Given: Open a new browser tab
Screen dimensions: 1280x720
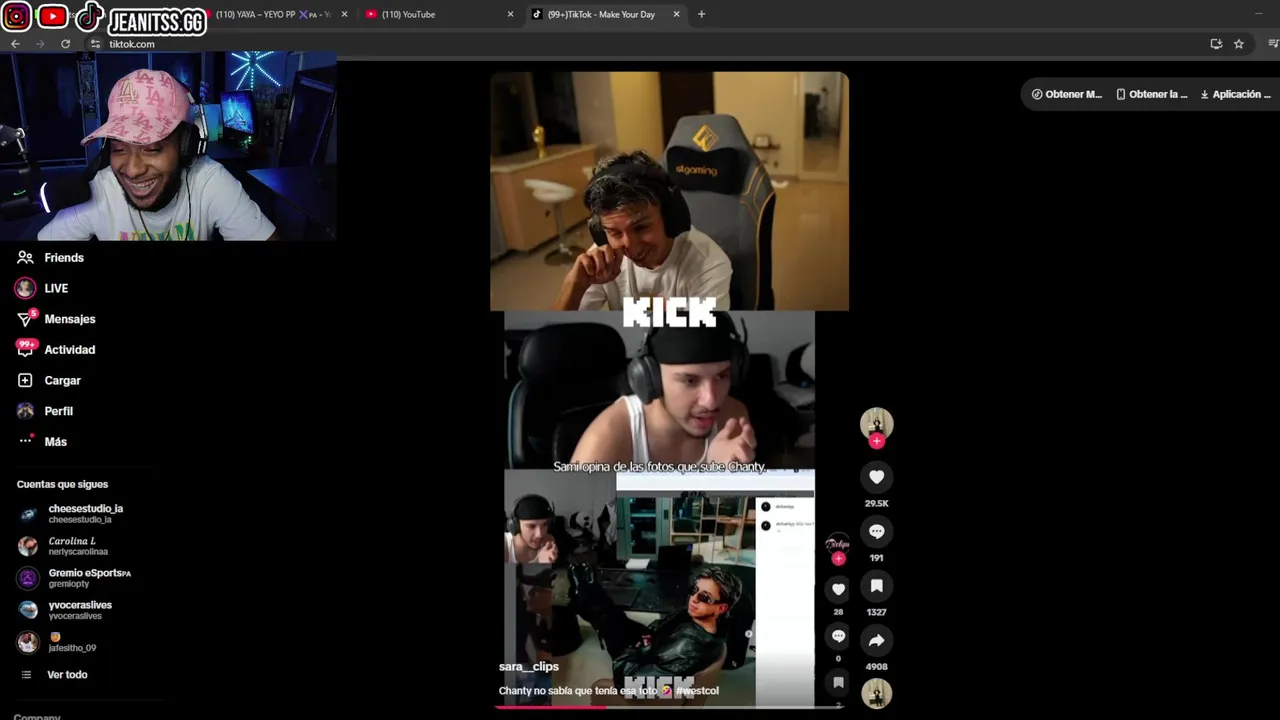Looking at the screenshot, I should pos(701,14).
